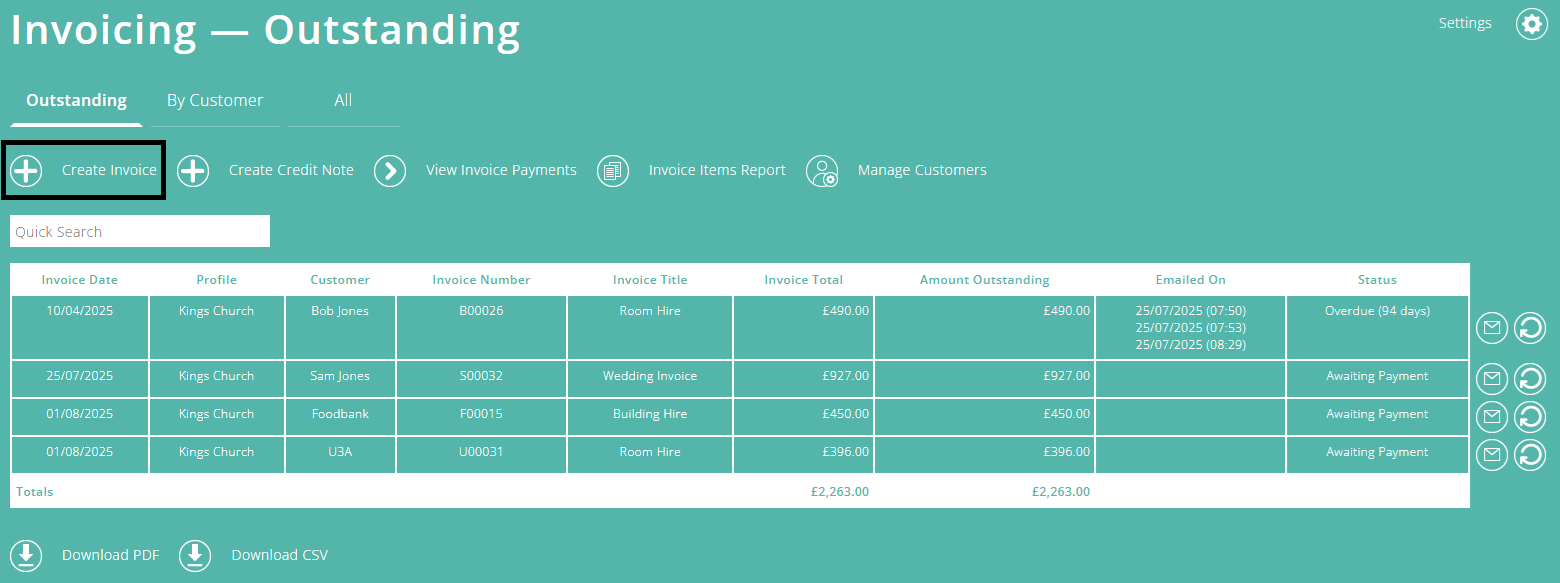Click the View Invoice Payments arrow icon
The height and width of the screenshot is (583, 1560).
390,171
